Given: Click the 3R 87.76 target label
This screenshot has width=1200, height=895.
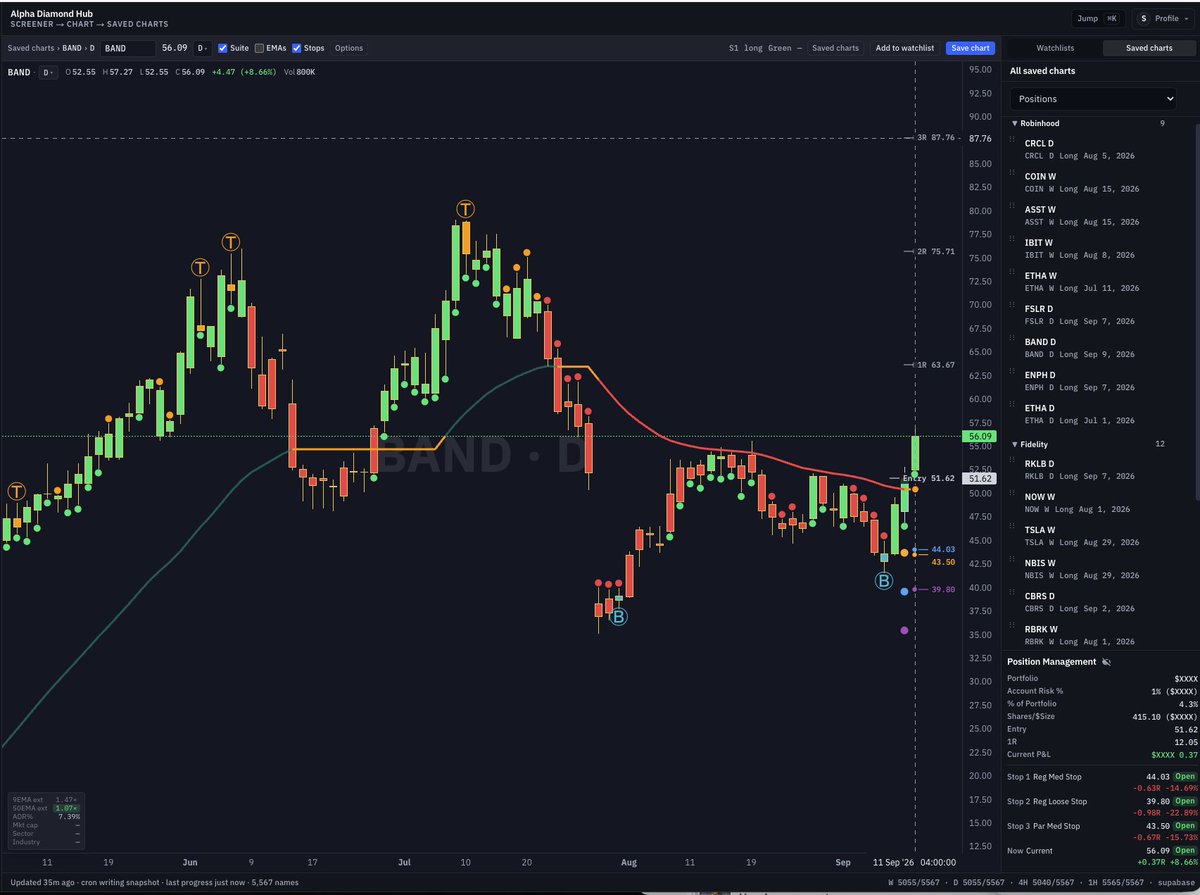Looking at the screenshot, I should (x=936, y=138).
